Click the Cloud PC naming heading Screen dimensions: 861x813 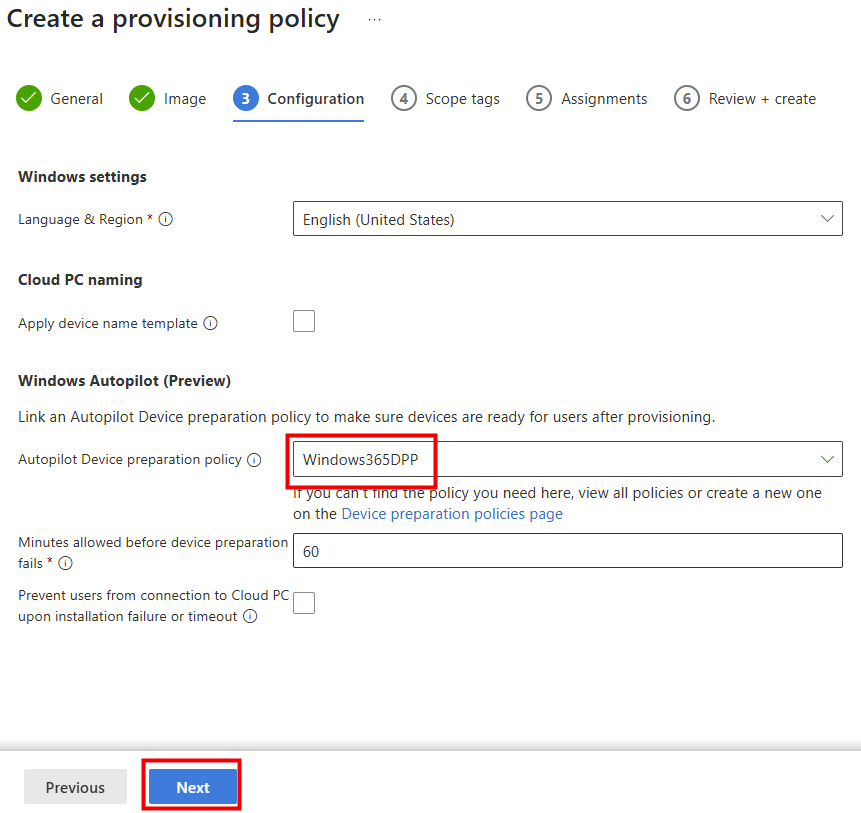pos(80,280)
